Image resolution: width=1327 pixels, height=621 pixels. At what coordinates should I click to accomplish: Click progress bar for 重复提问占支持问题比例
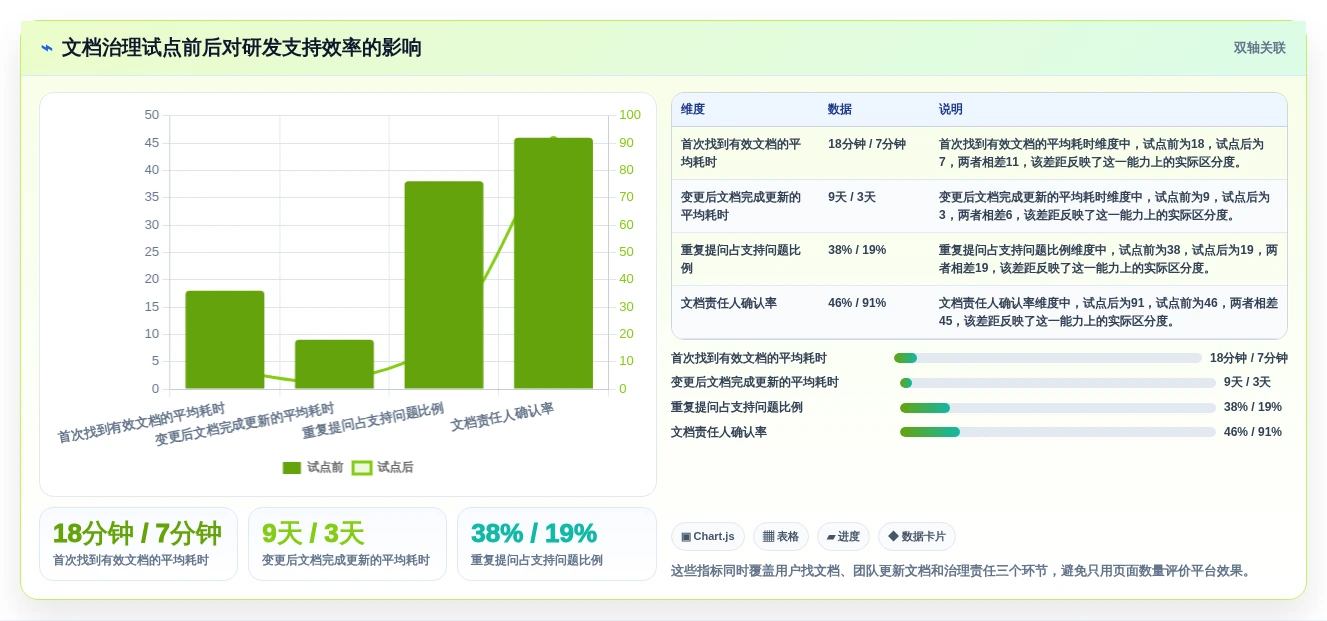tap(1058, 408)
